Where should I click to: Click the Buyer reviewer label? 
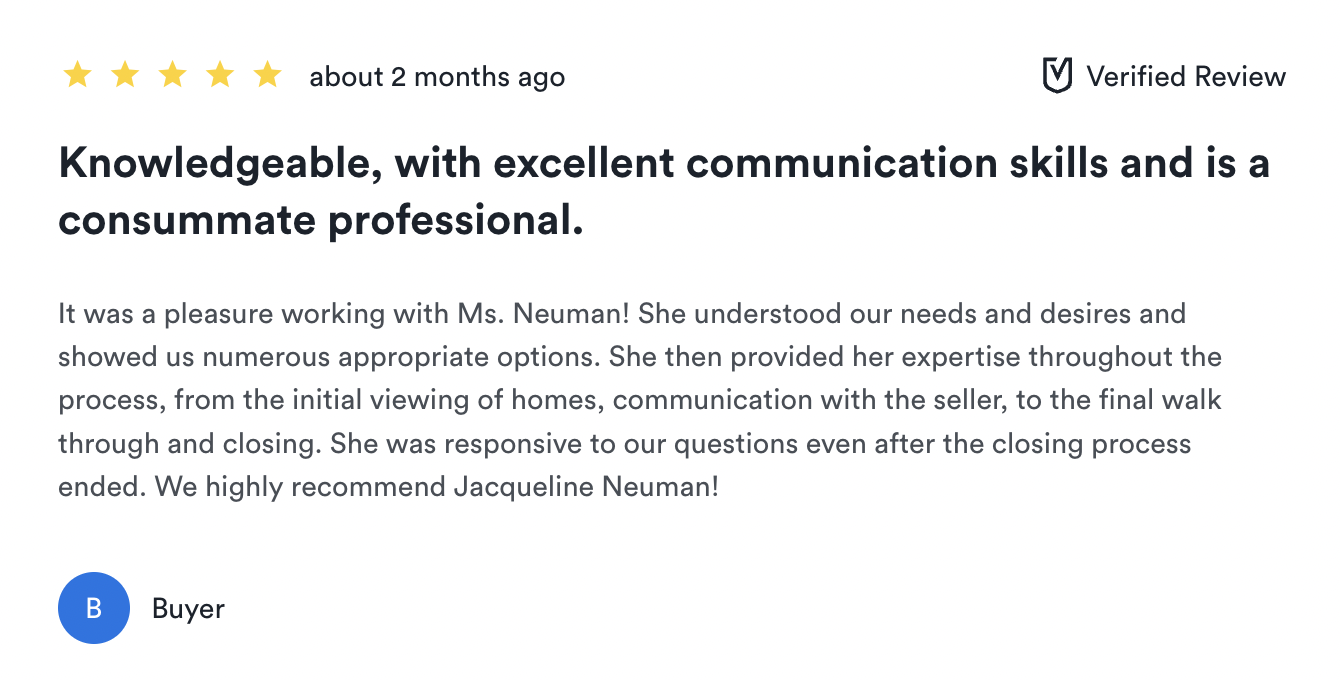coord(188,609)
